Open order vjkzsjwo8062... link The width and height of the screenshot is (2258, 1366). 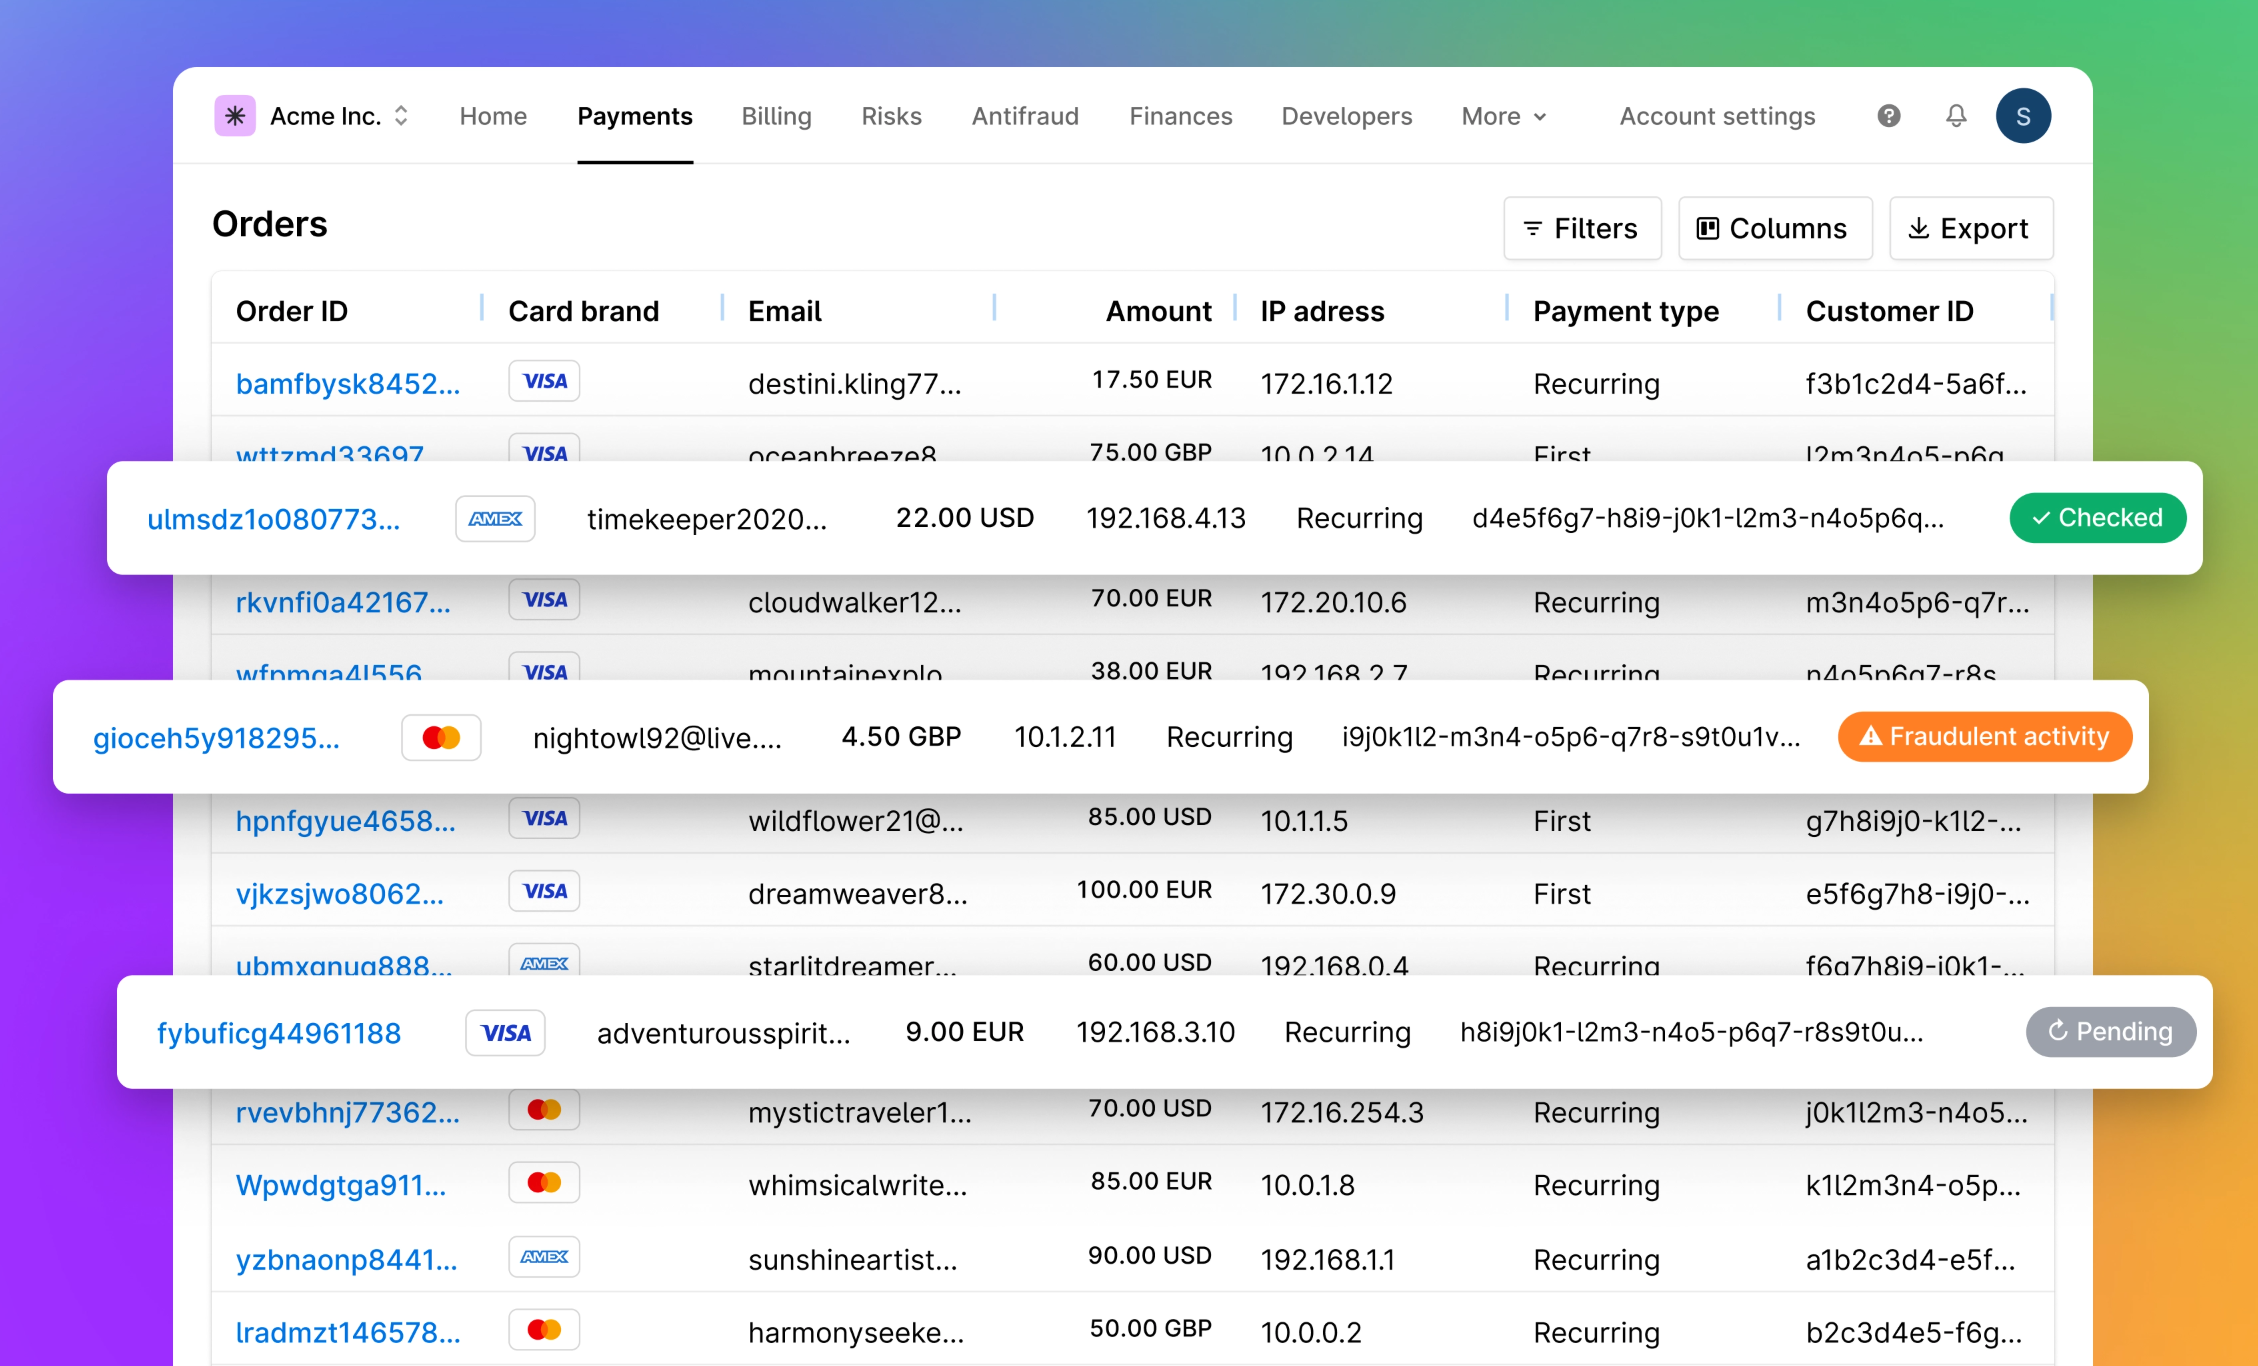340,894
